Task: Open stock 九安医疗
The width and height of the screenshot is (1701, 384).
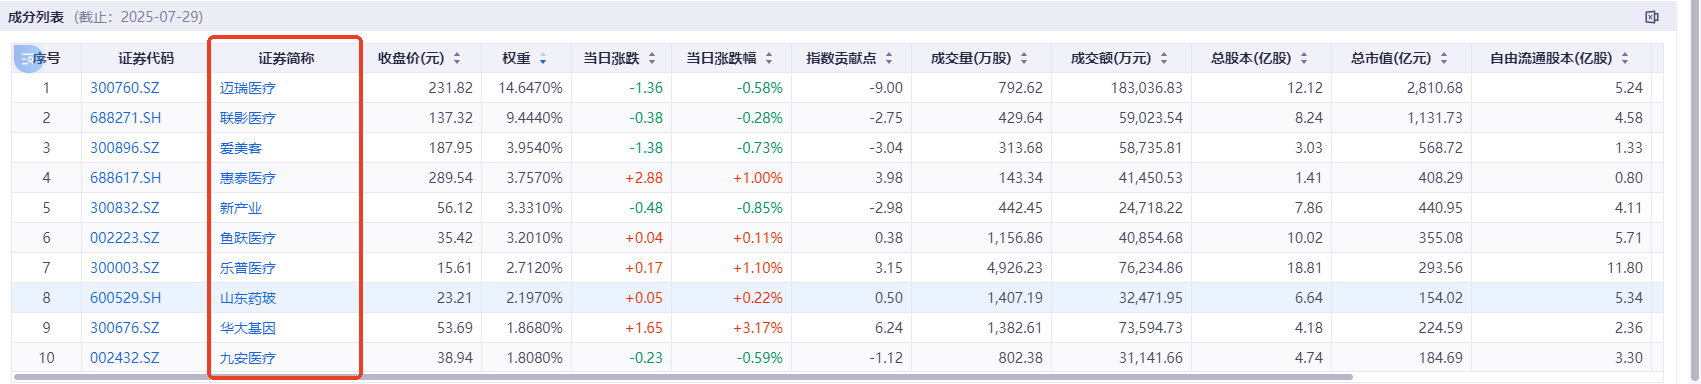Action: tap(248, 358)
